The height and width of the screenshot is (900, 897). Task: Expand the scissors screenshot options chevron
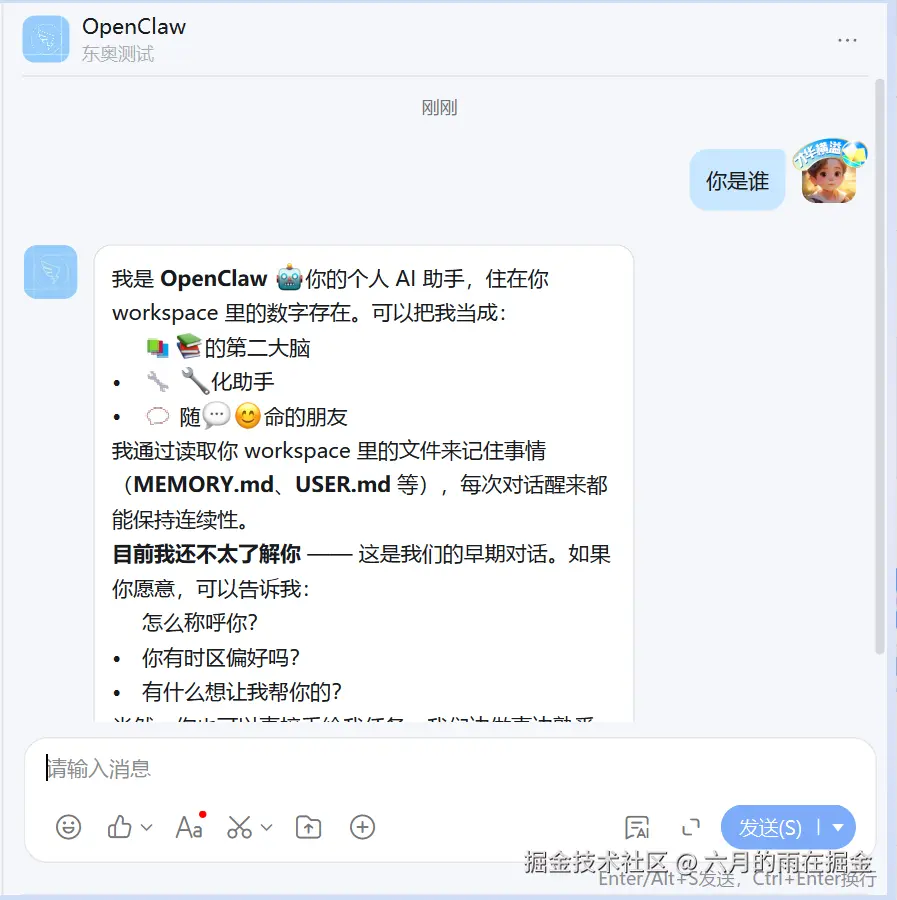pyautogui.click(x=266, y=827)
